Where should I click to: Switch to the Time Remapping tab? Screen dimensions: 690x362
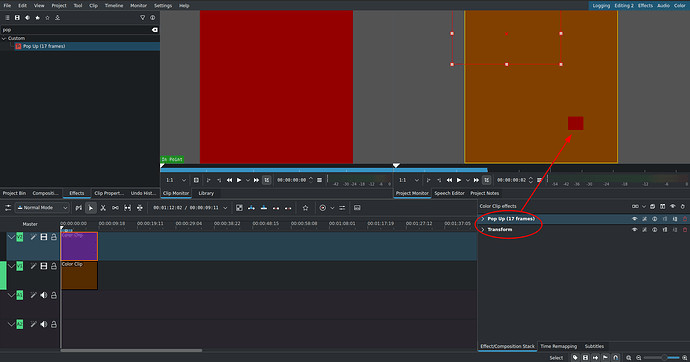click(558, 346)
